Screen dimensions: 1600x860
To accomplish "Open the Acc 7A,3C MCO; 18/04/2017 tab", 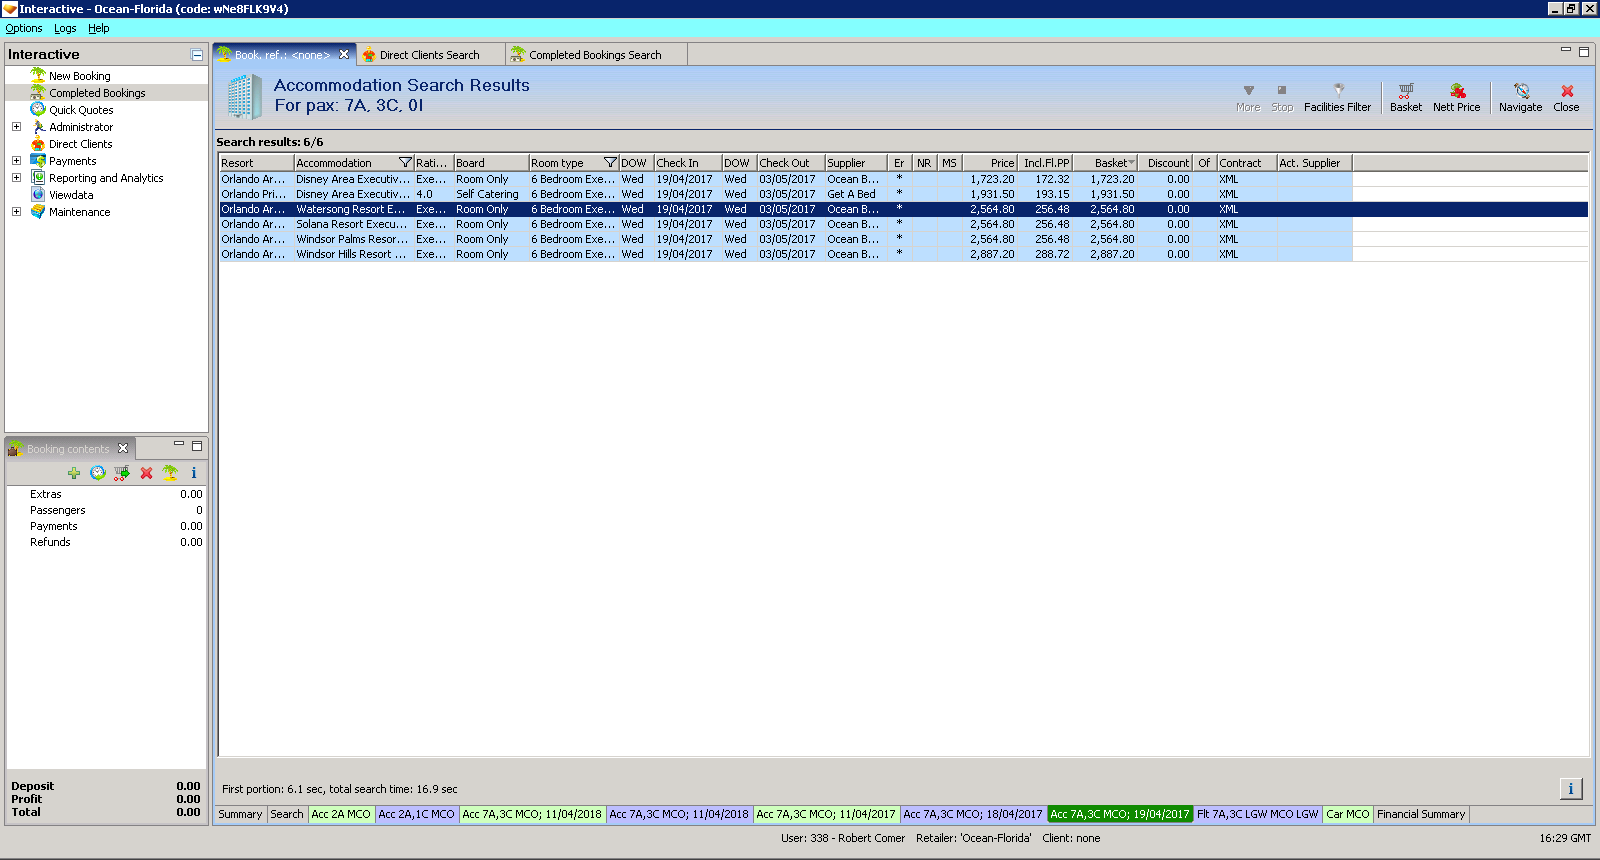I will pos(973,814).
